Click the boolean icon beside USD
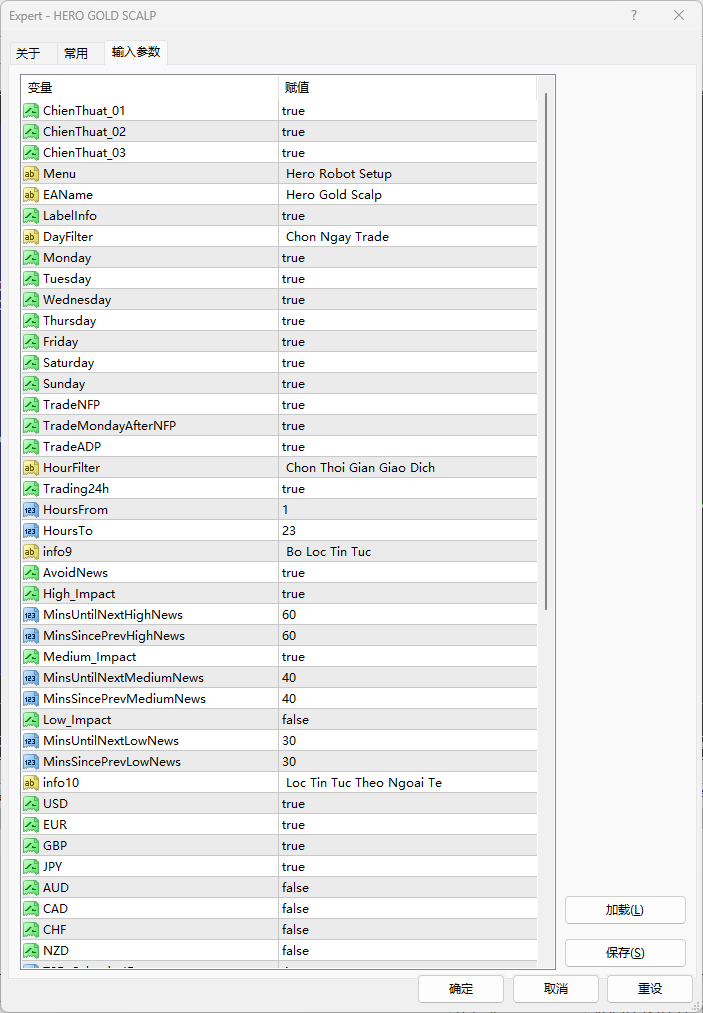The width and height of the screenshot is (703, 1013). coord(31,804)
